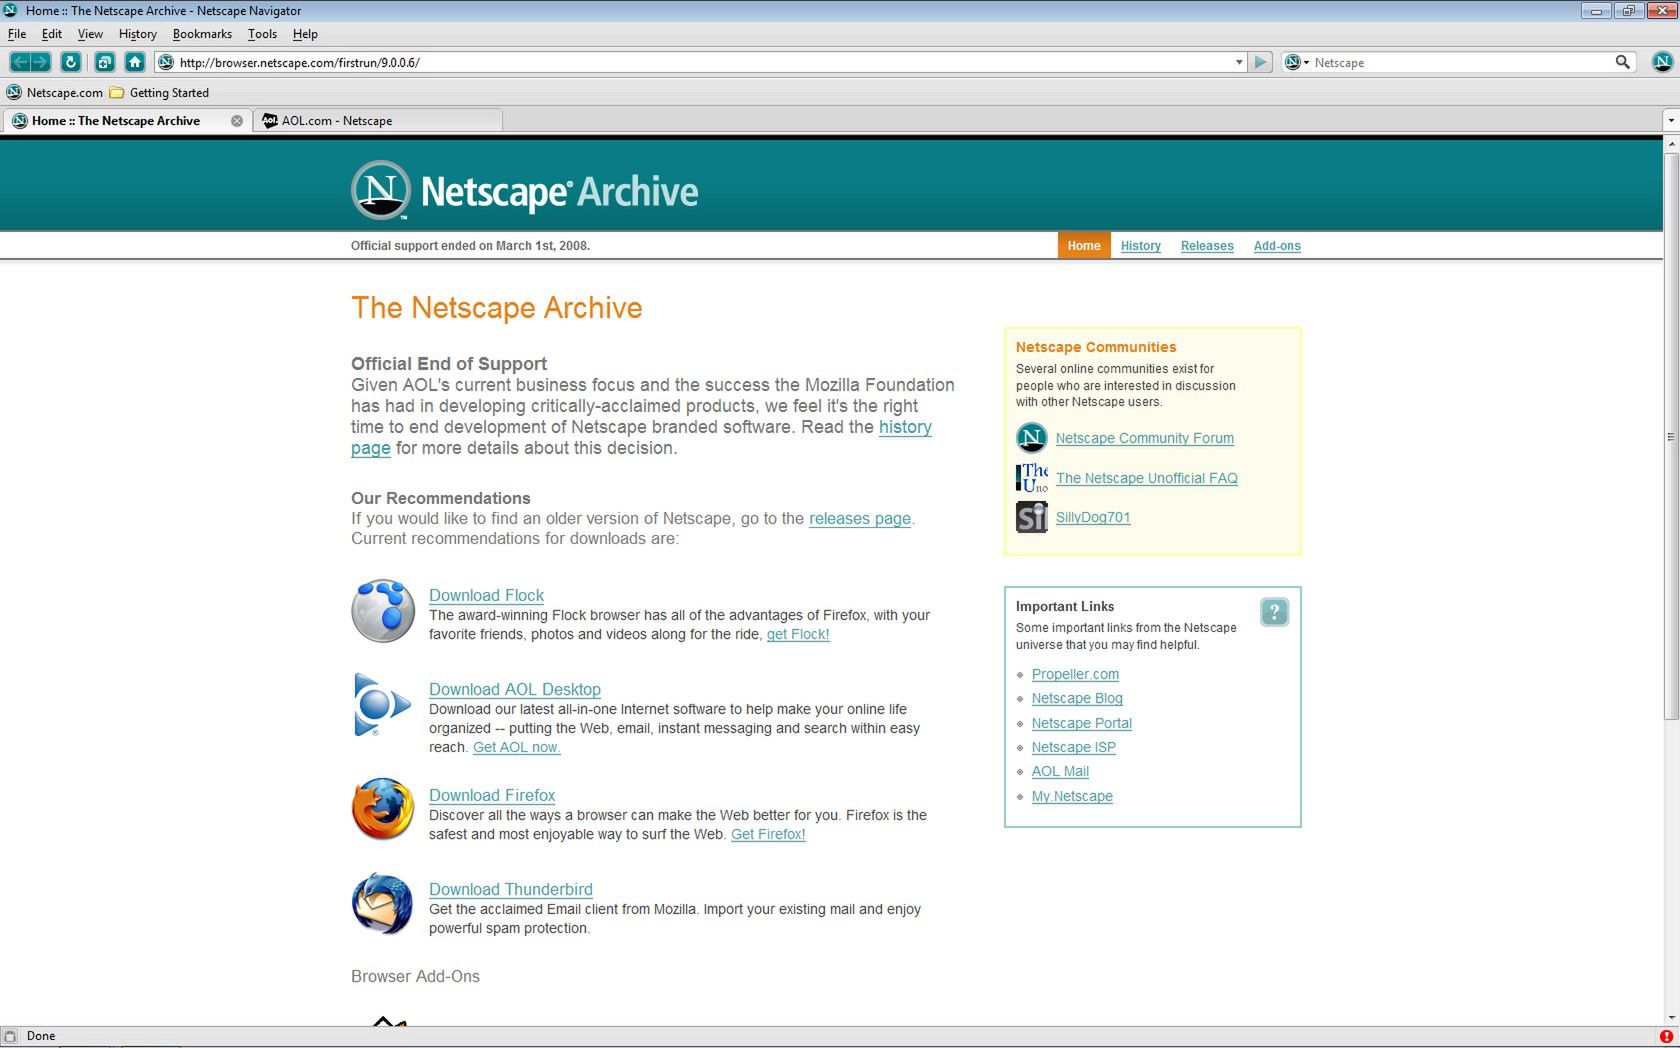Open the Edit menu
Image resolution: width=1680 pixels, height=1048 pixels.
(x=52, y=33)
